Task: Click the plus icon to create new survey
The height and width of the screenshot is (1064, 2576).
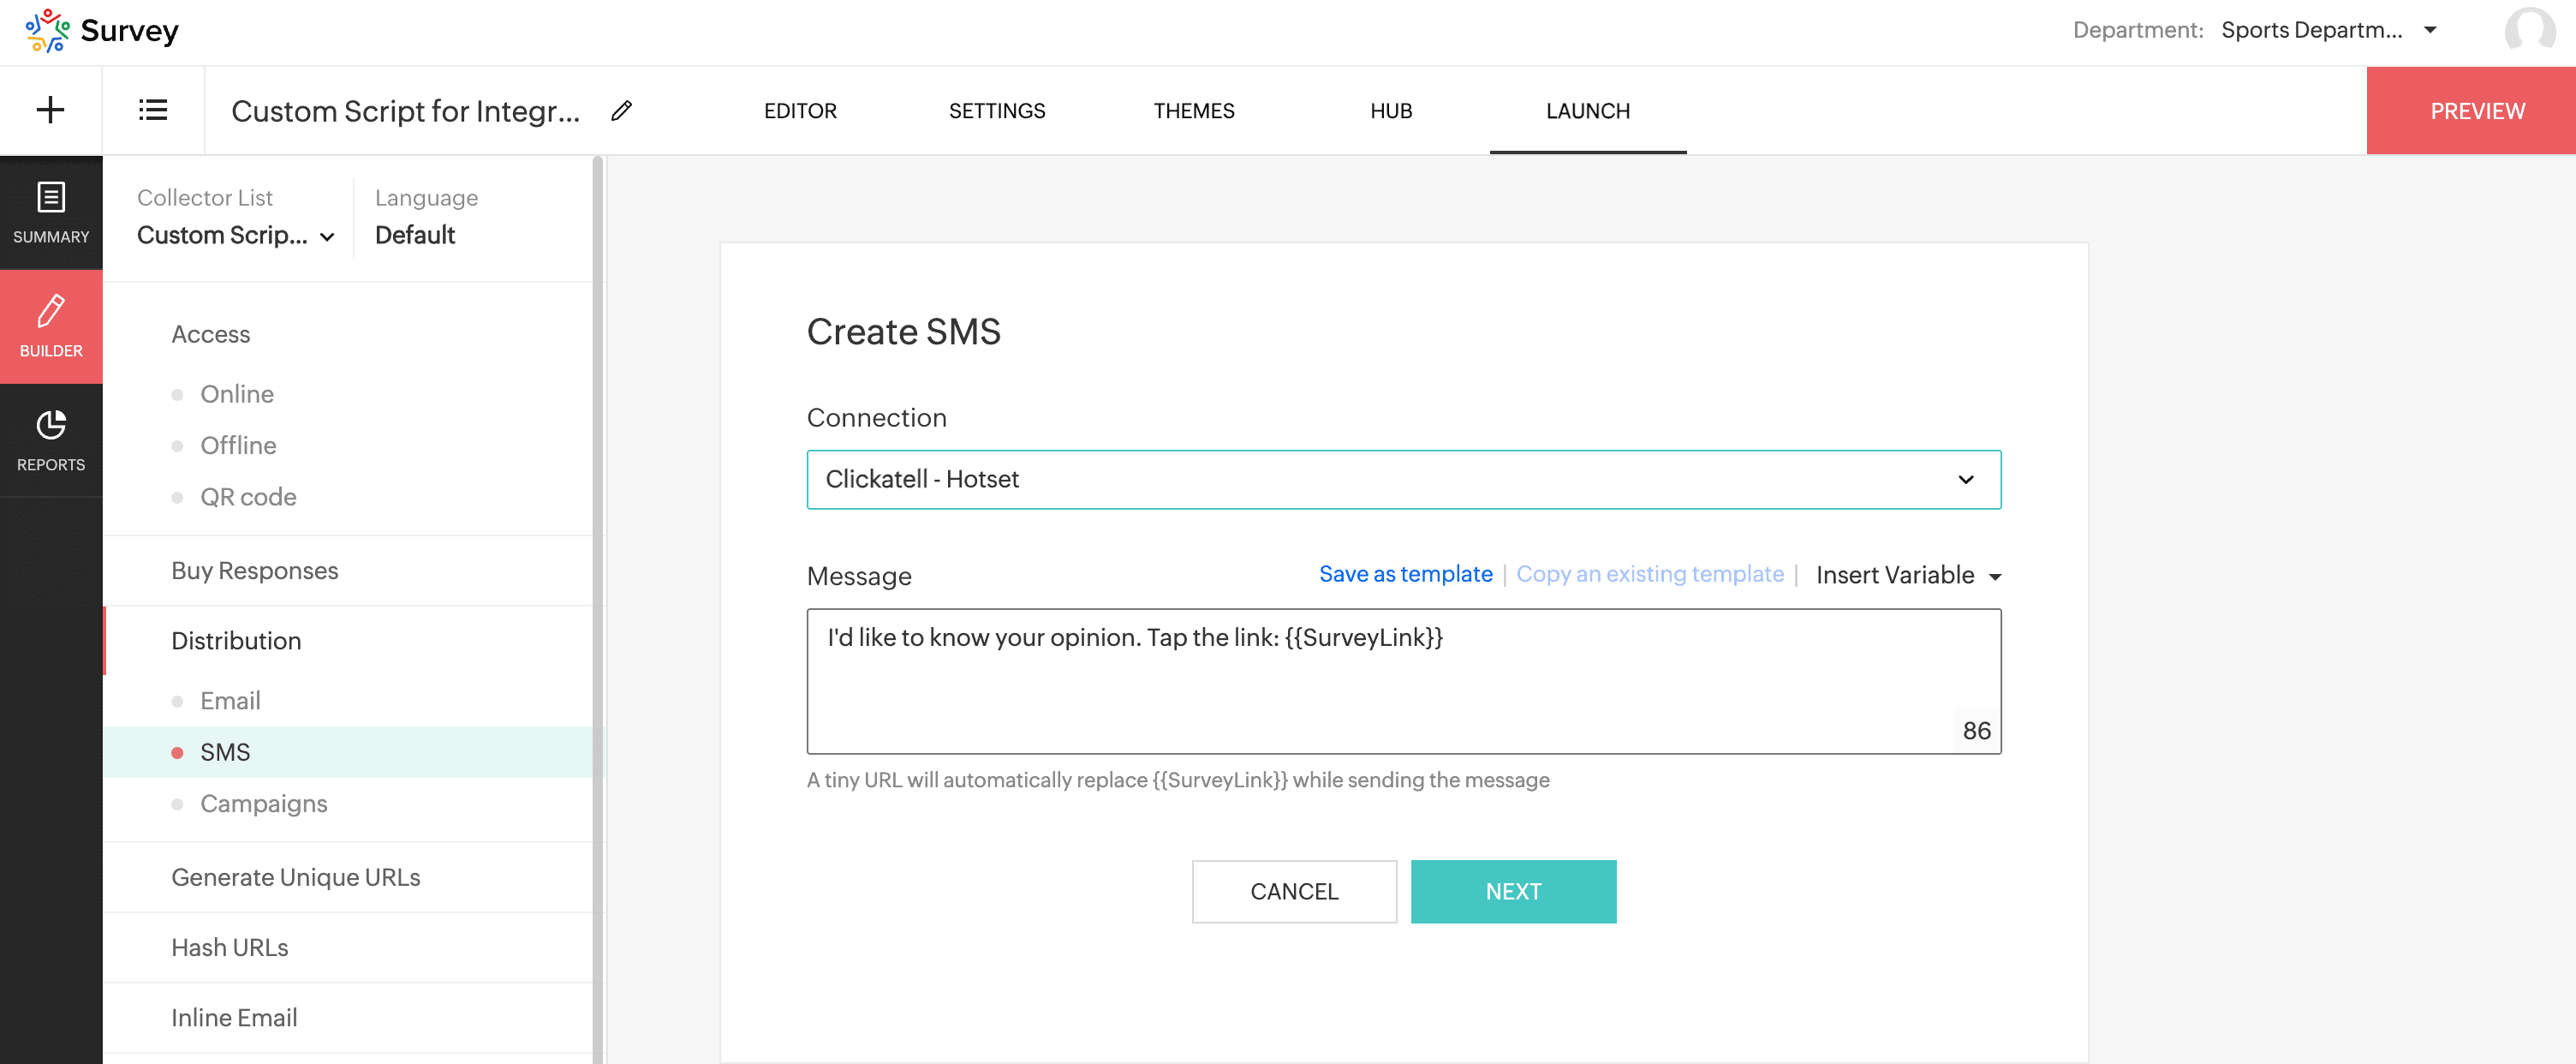Action: click(x=50, y=110)
